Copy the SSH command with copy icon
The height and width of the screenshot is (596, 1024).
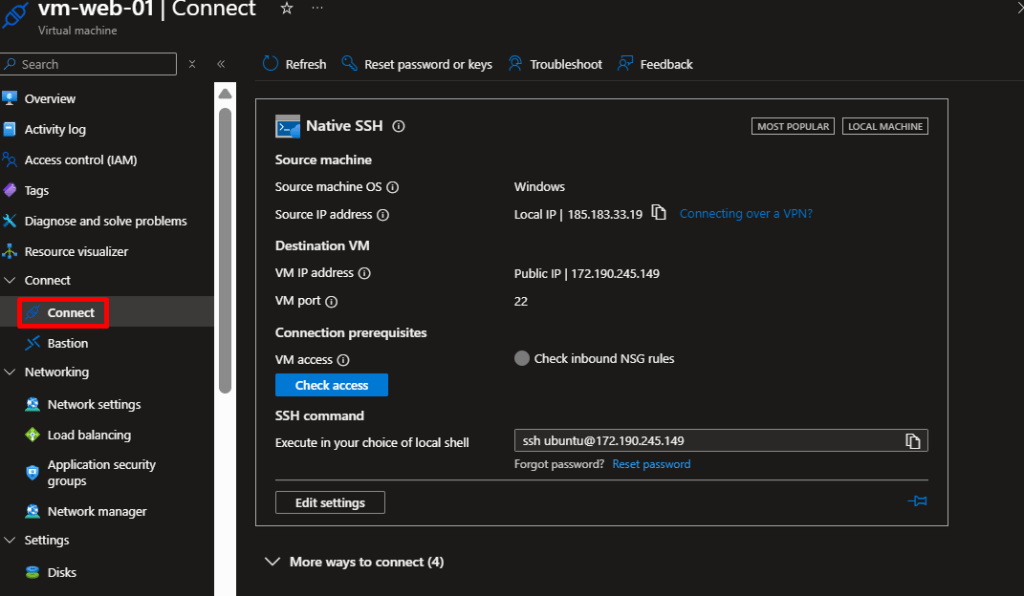point(912,441)
